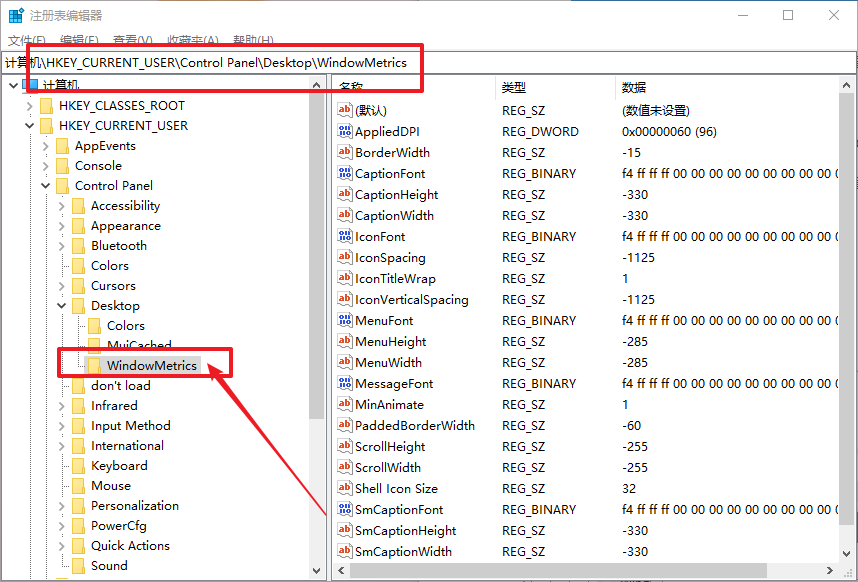Viewport: 858px width, 582px height.
Task: Click the CaptionFont binary value icon
Action: click(x=345, y=173)
